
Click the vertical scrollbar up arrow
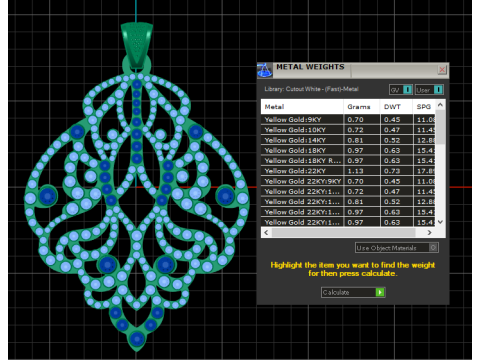tap(440, 105)
